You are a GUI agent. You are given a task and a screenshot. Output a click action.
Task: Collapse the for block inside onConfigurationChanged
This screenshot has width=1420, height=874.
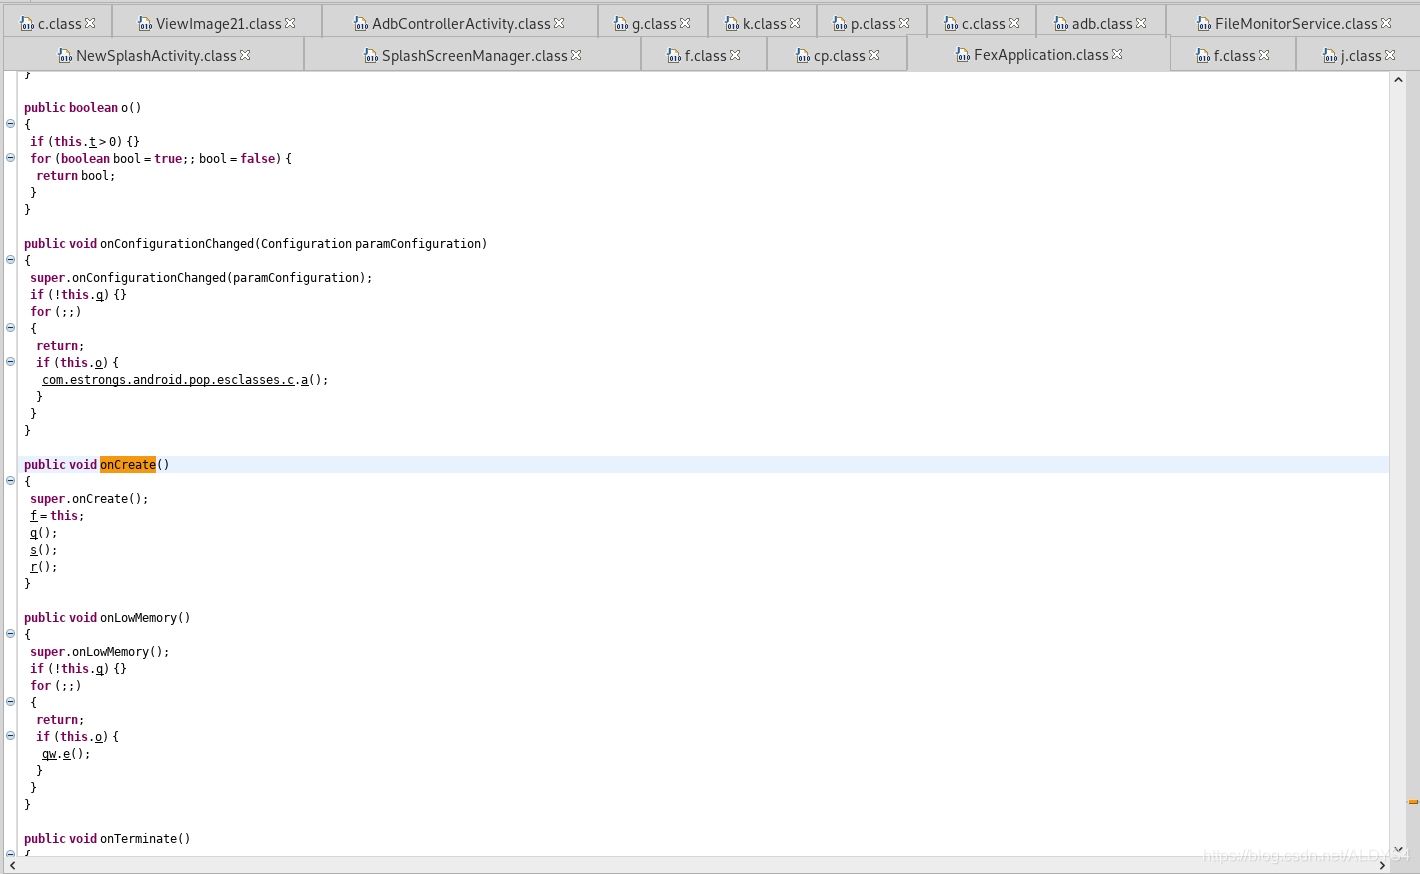point(10,328)
